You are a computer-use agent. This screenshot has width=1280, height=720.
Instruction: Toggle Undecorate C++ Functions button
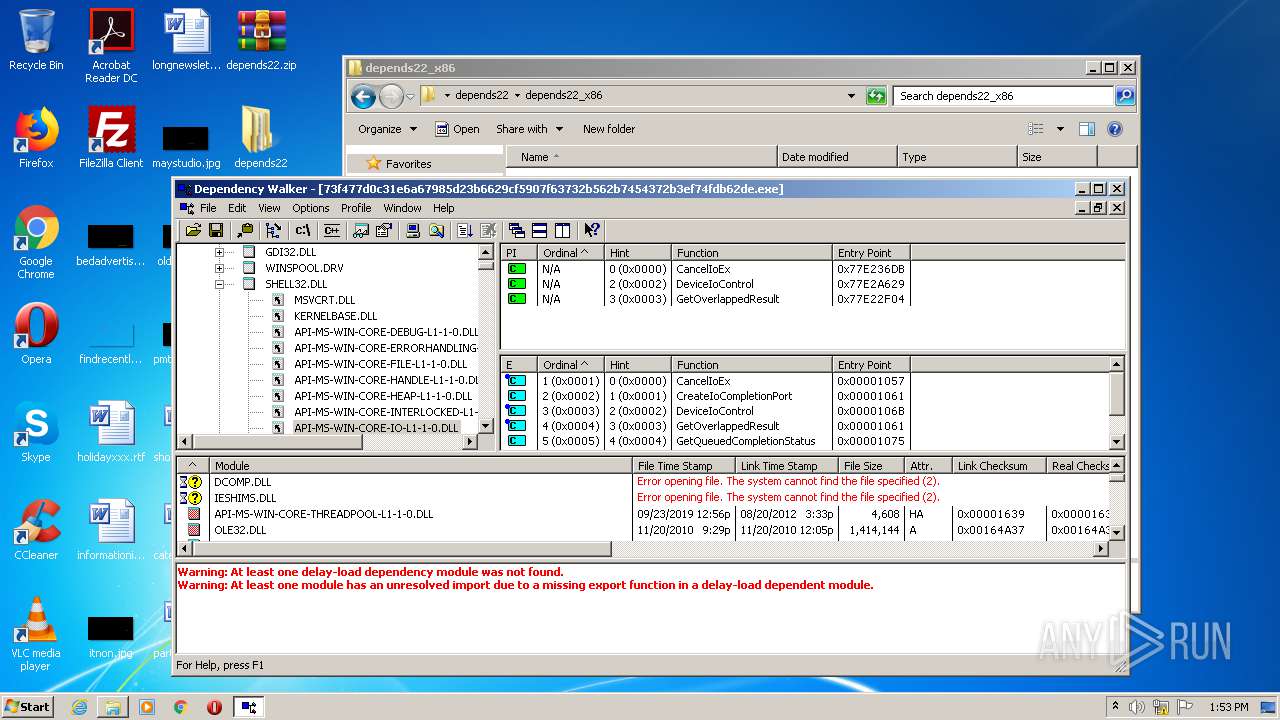point(332,230)
